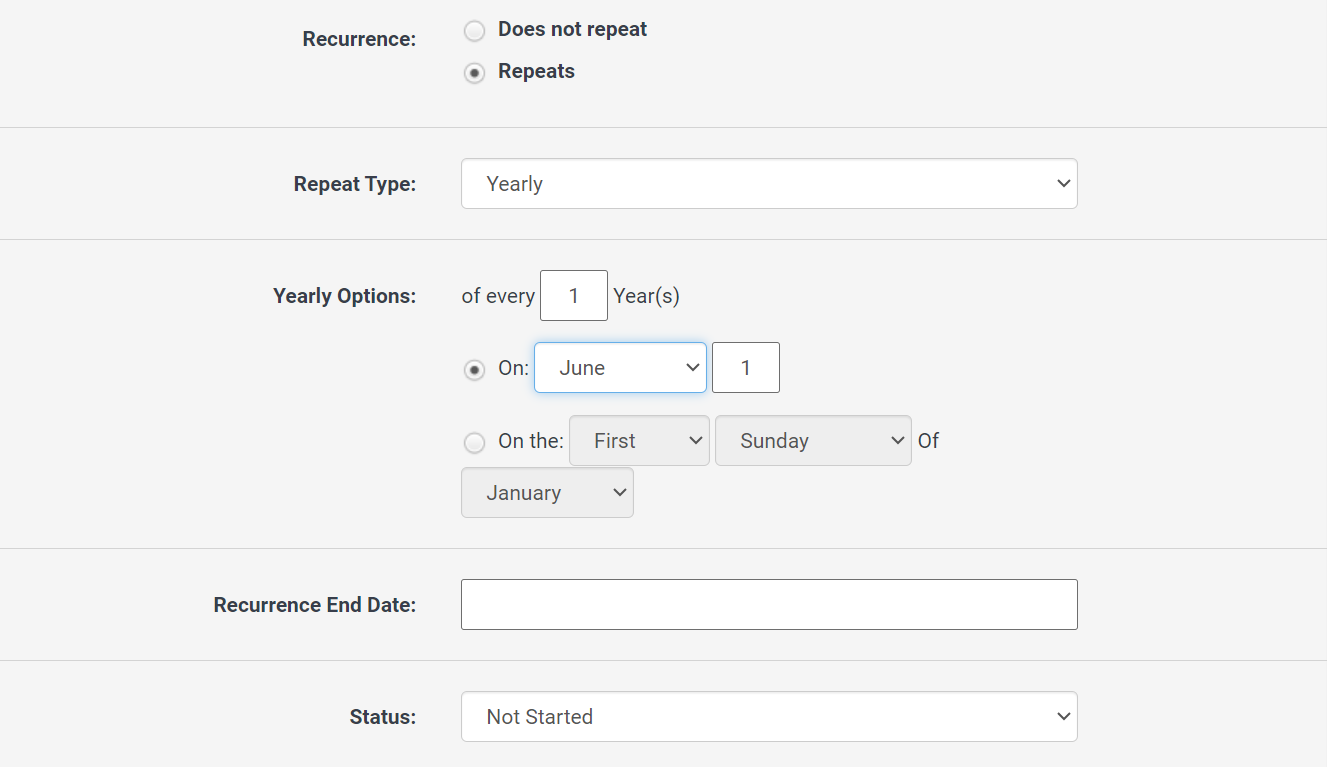Open the Status dropdown showing Not Started

pyautogui.click(x=769, y=717)
